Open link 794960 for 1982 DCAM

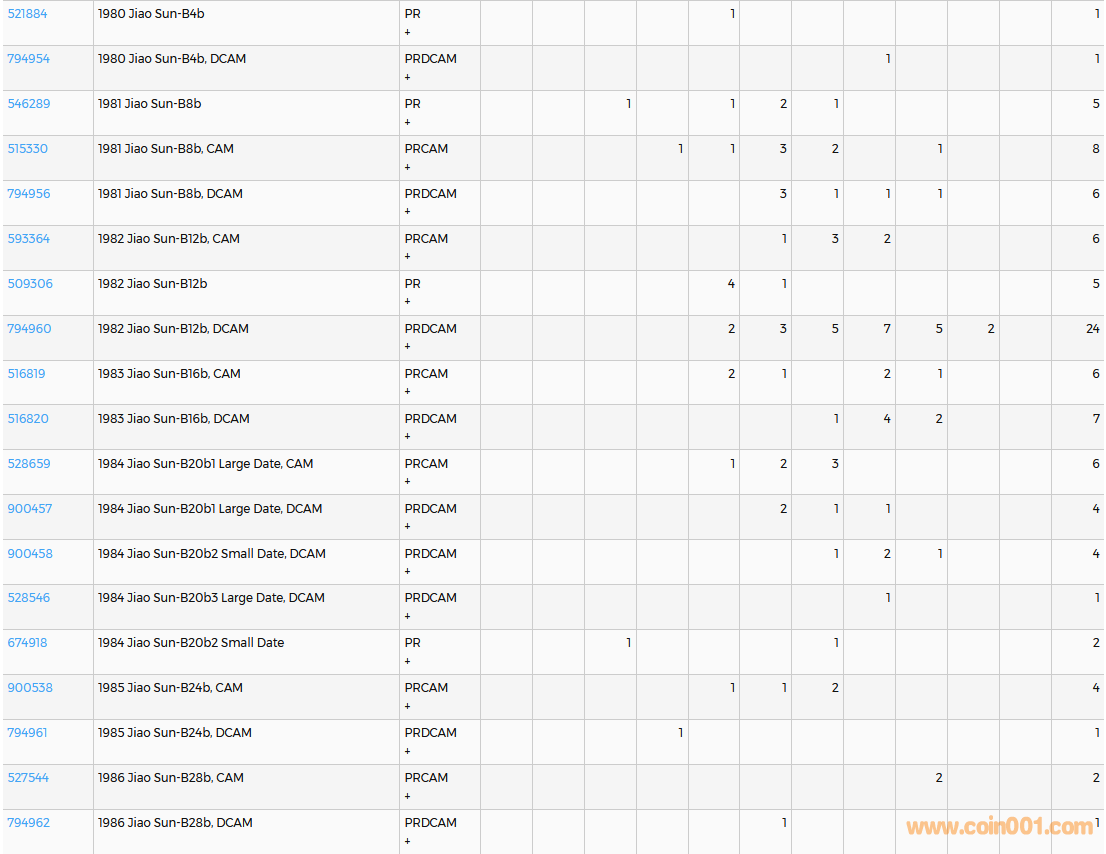[x=29, y=329]
